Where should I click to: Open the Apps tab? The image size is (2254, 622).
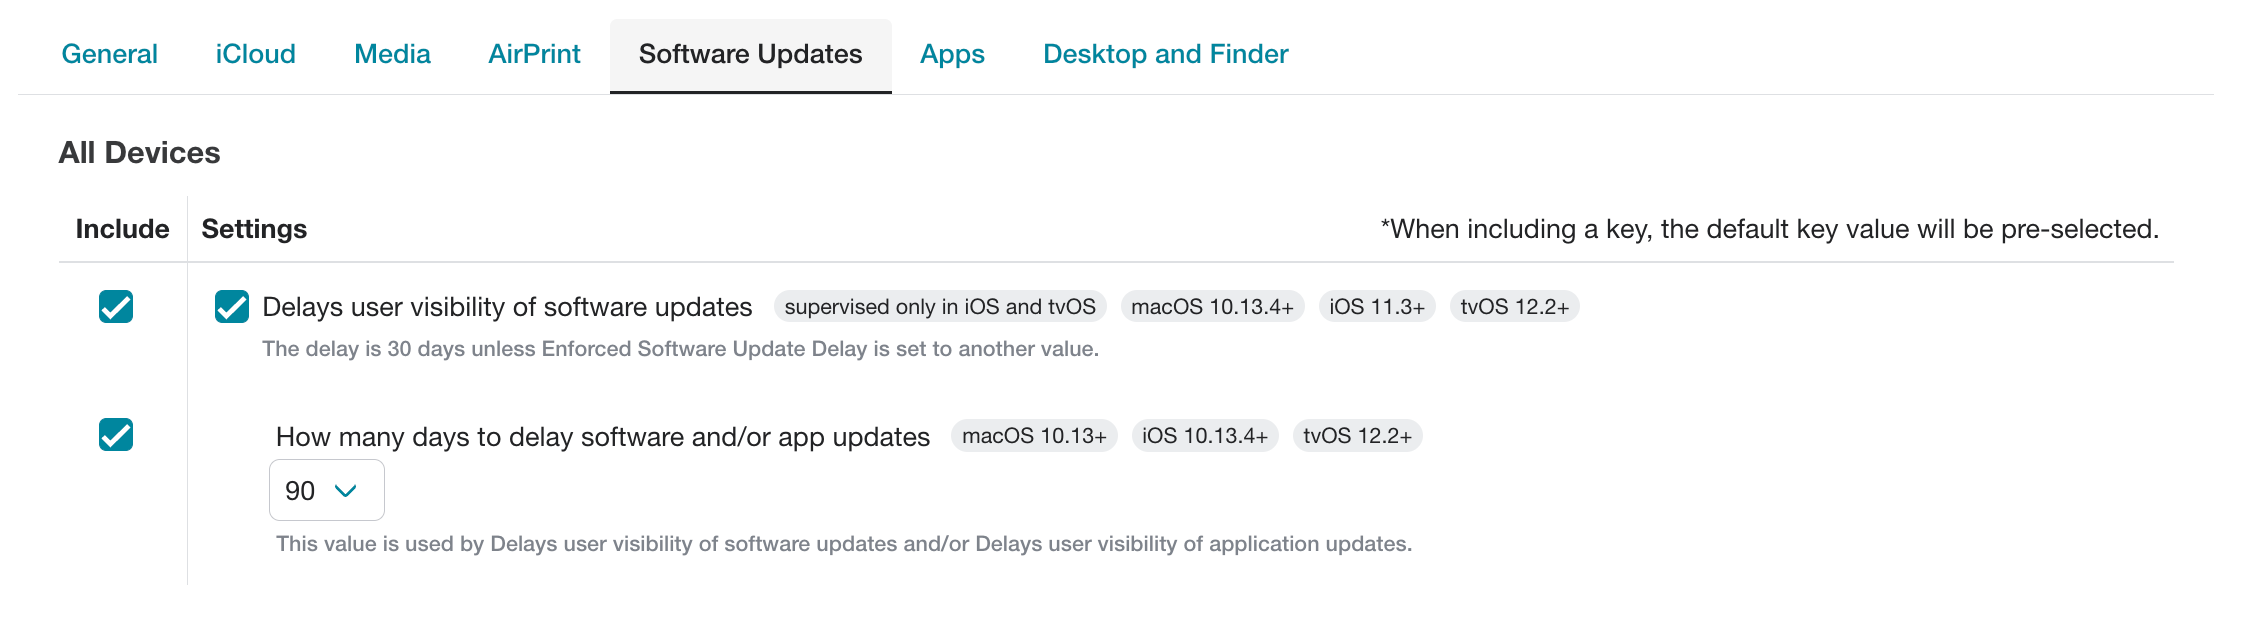coord(951,54)
